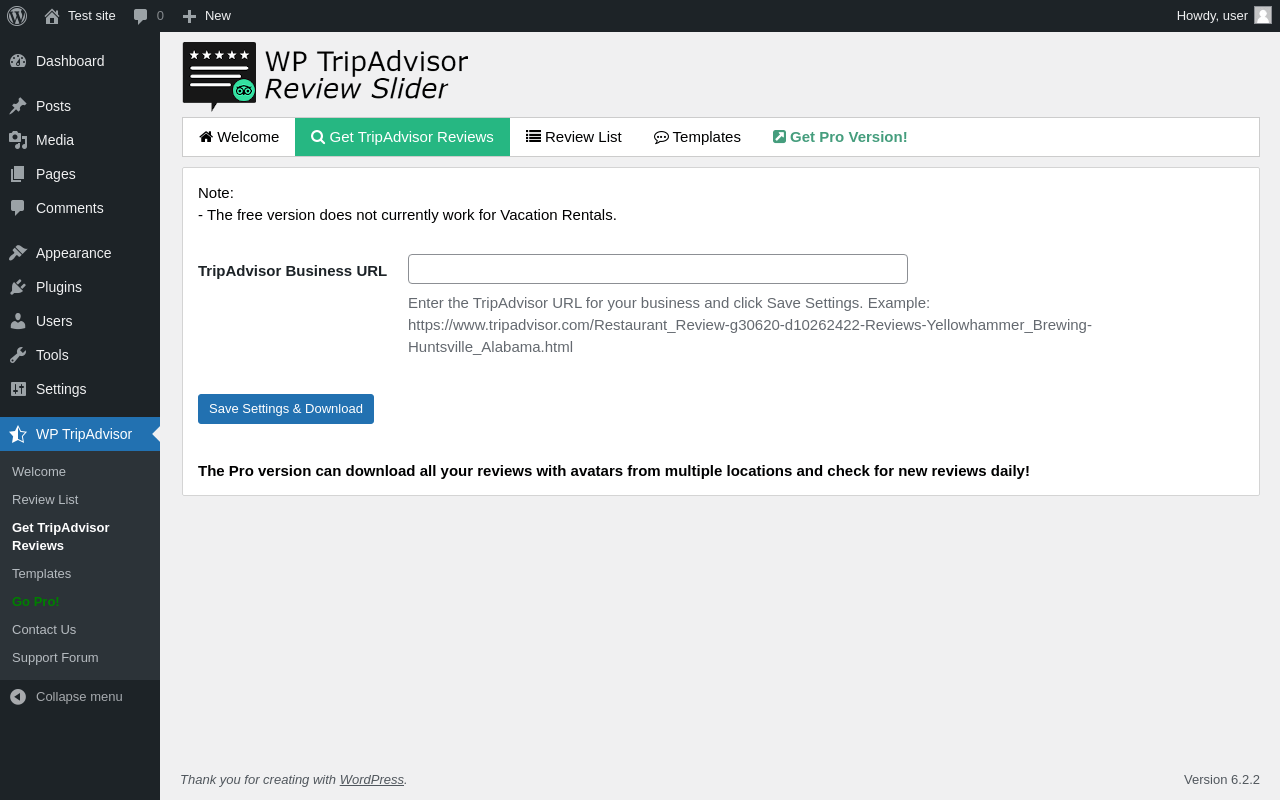Click the list icon on Review List tab
This screenshot has width=1280, height=800.
point(533,136)
